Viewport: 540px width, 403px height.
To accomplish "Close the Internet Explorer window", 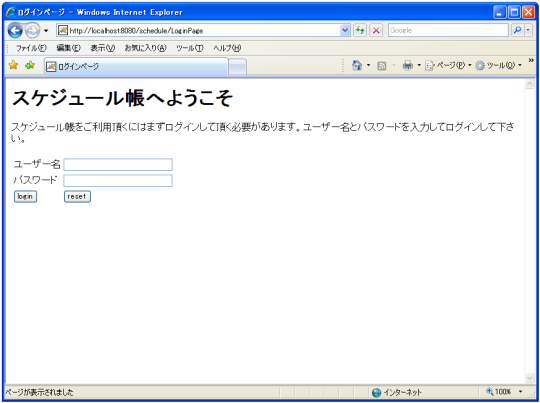I will [x=529, y=12].
